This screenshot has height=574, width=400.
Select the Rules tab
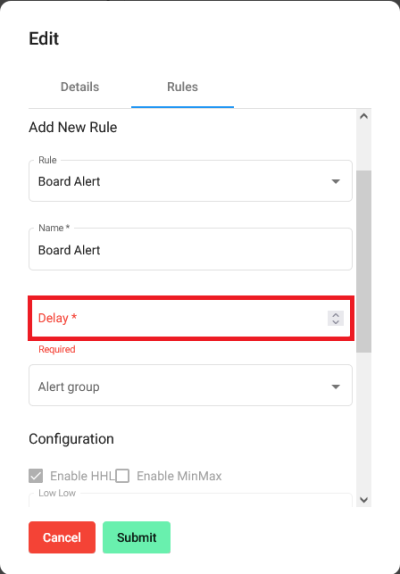click(x=183, y=87)
